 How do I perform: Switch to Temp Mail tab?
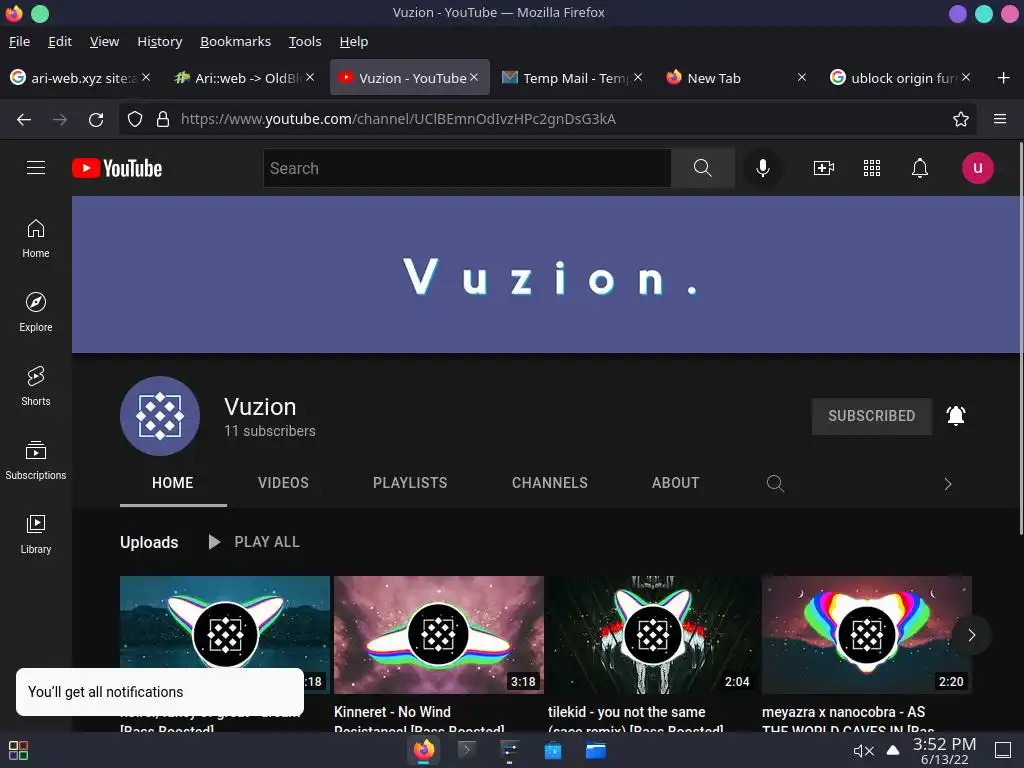tap(568, 78)
